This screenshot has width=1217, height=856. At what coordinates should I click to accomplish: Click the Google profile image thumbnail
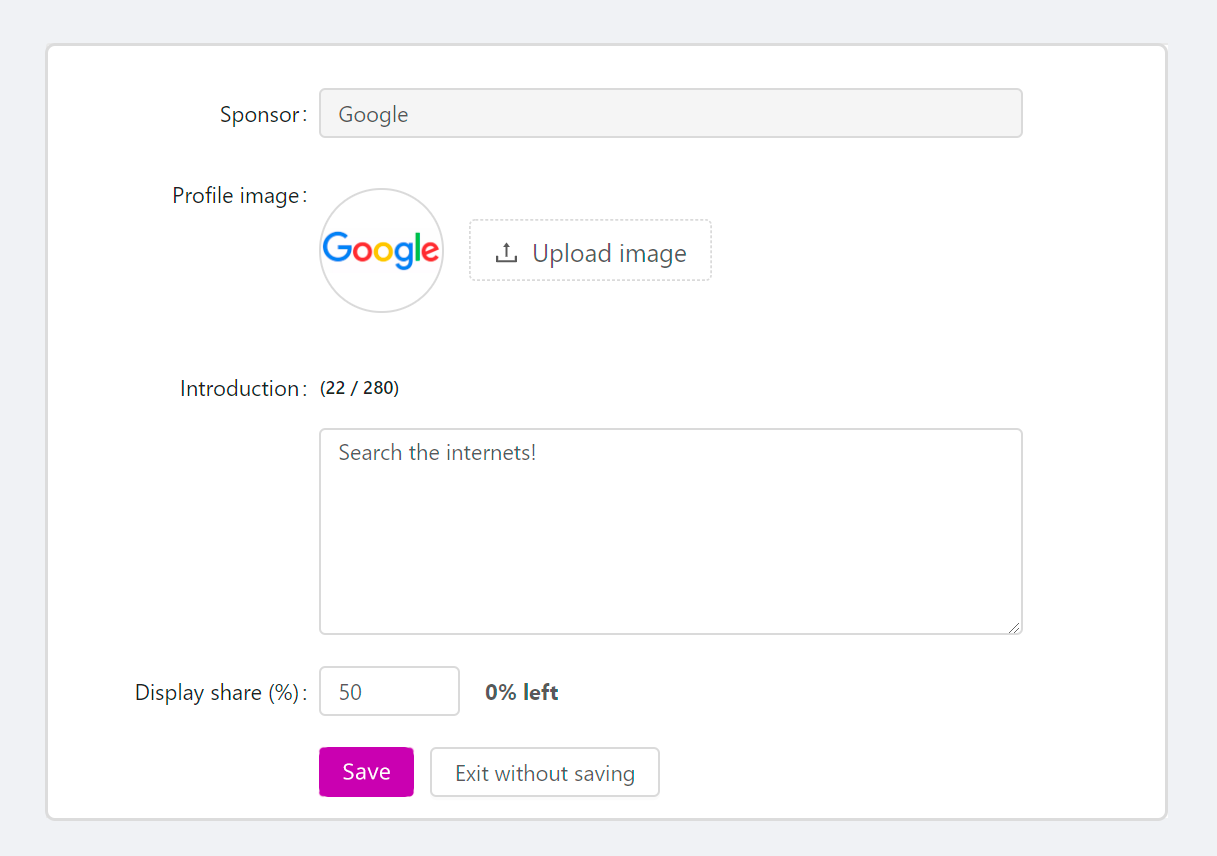coord(381,250)
